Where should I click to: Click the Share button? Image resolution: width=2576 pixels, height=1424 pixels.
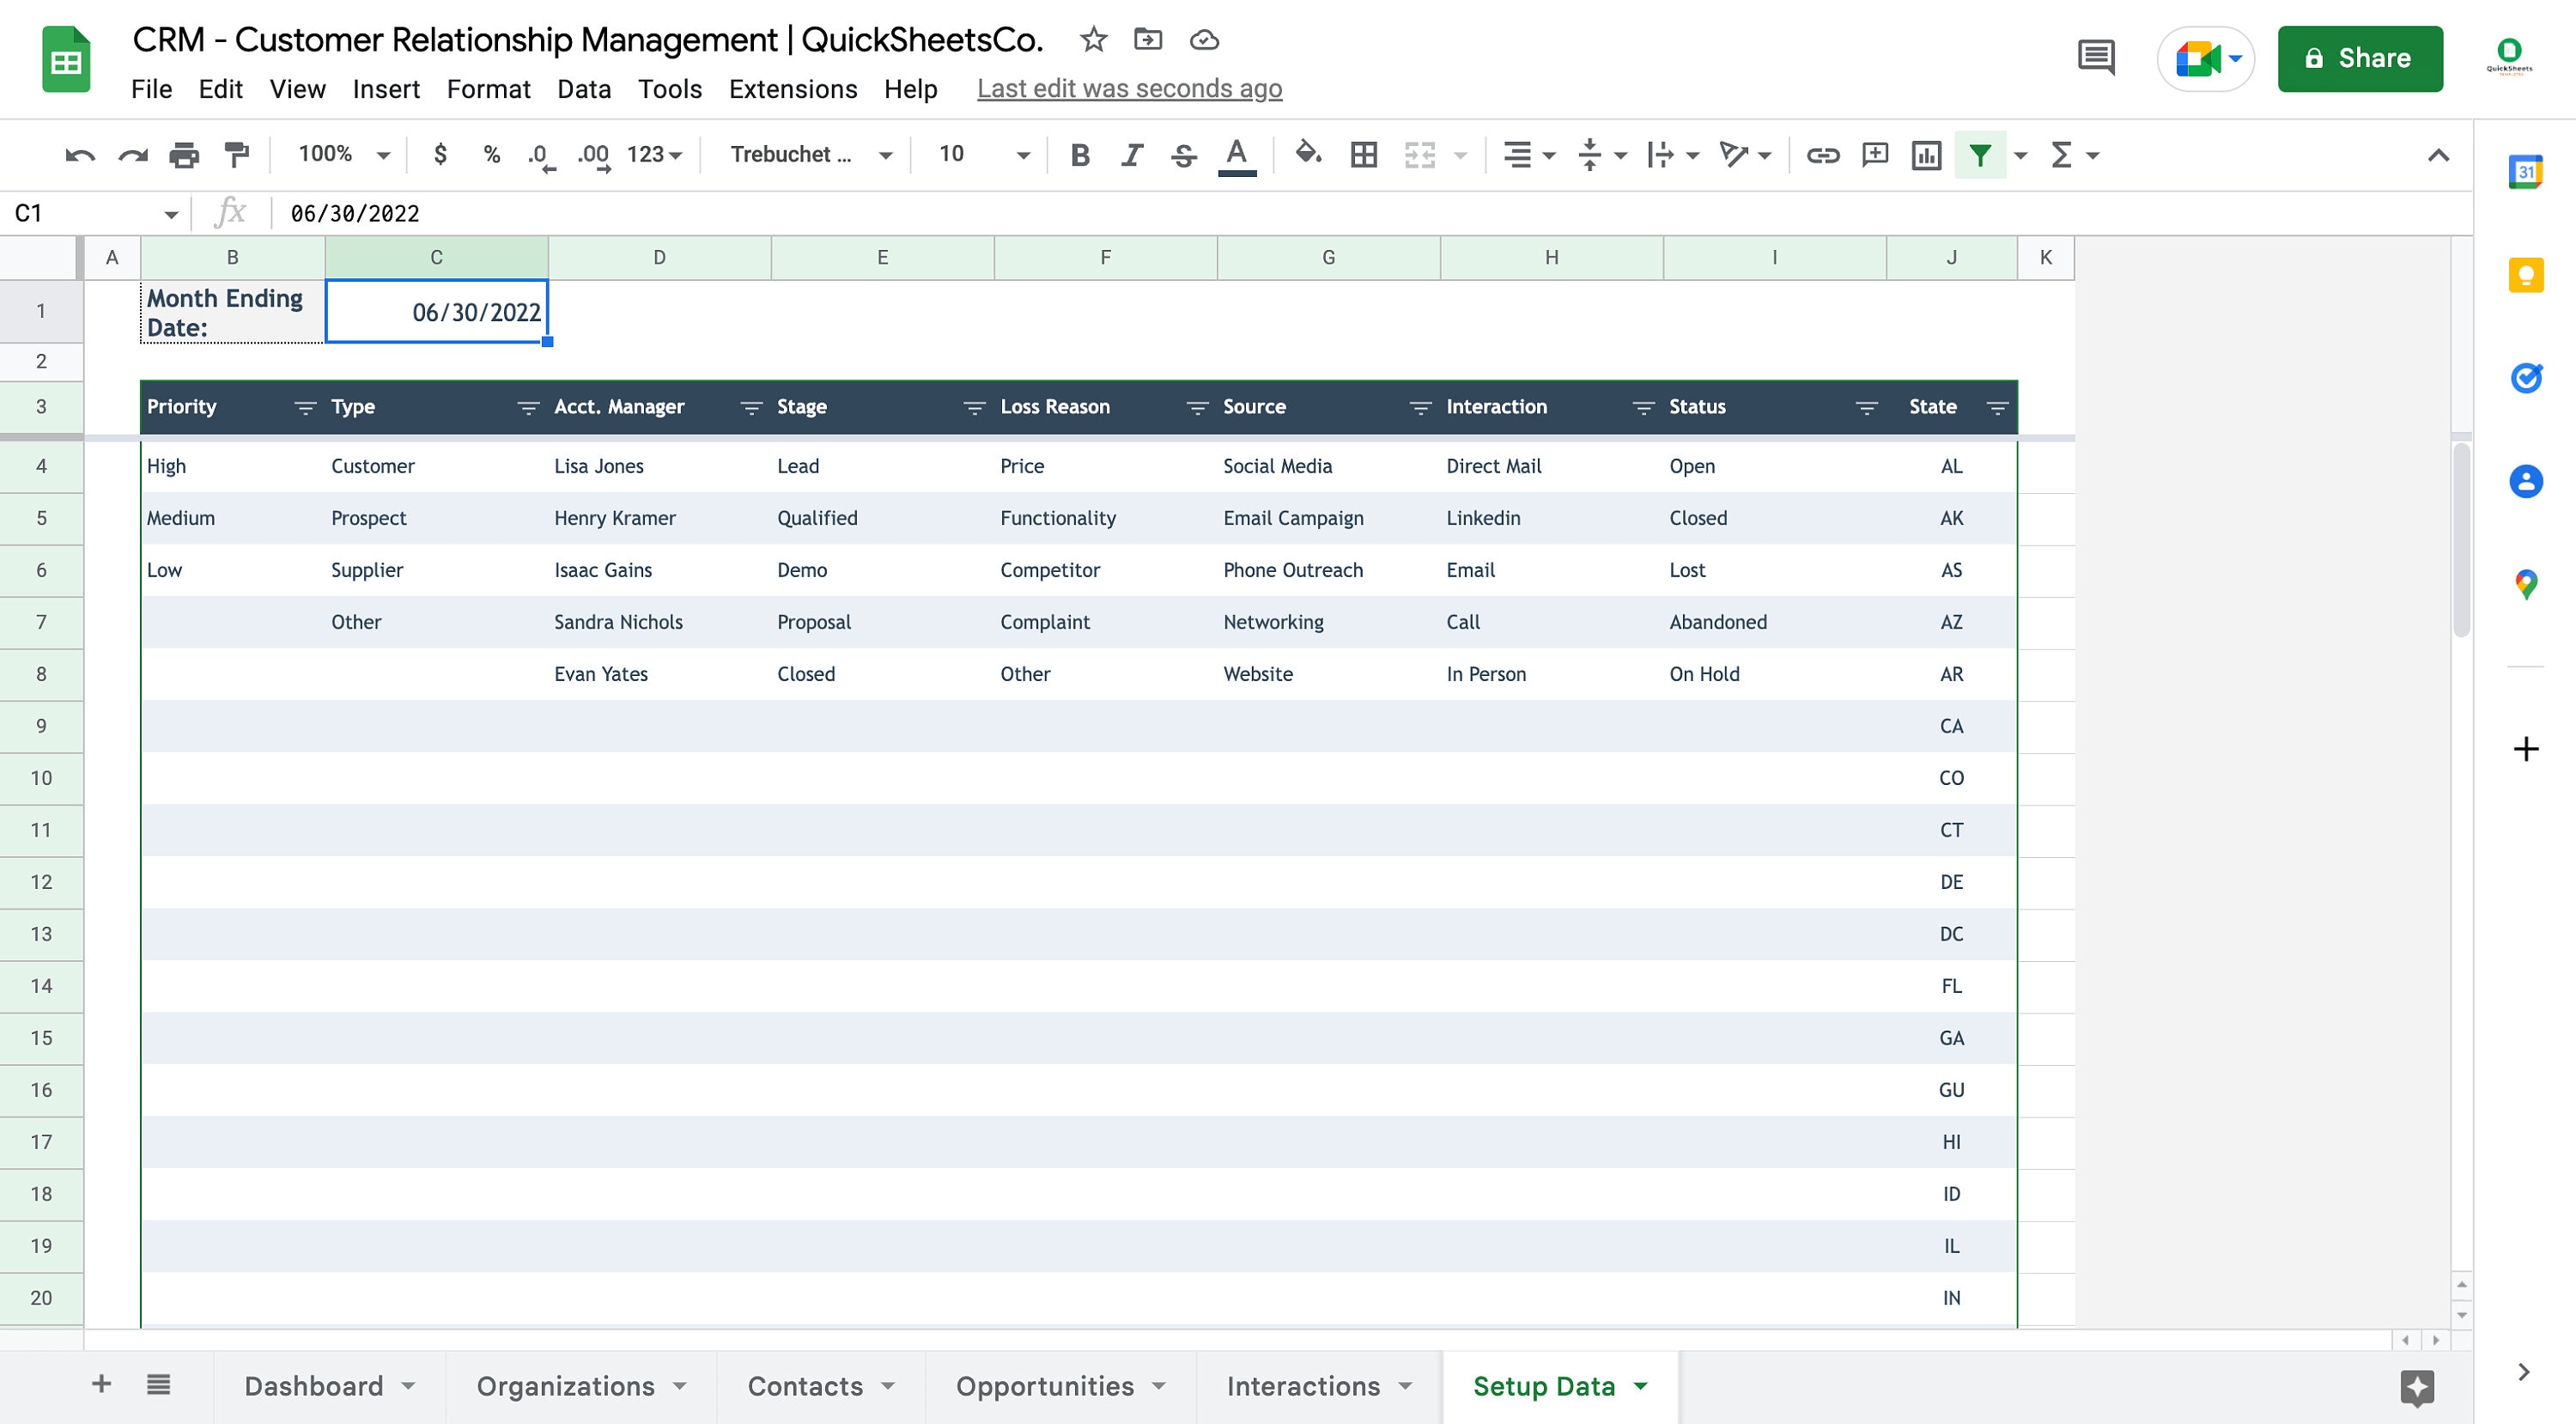click(2360, 58)
